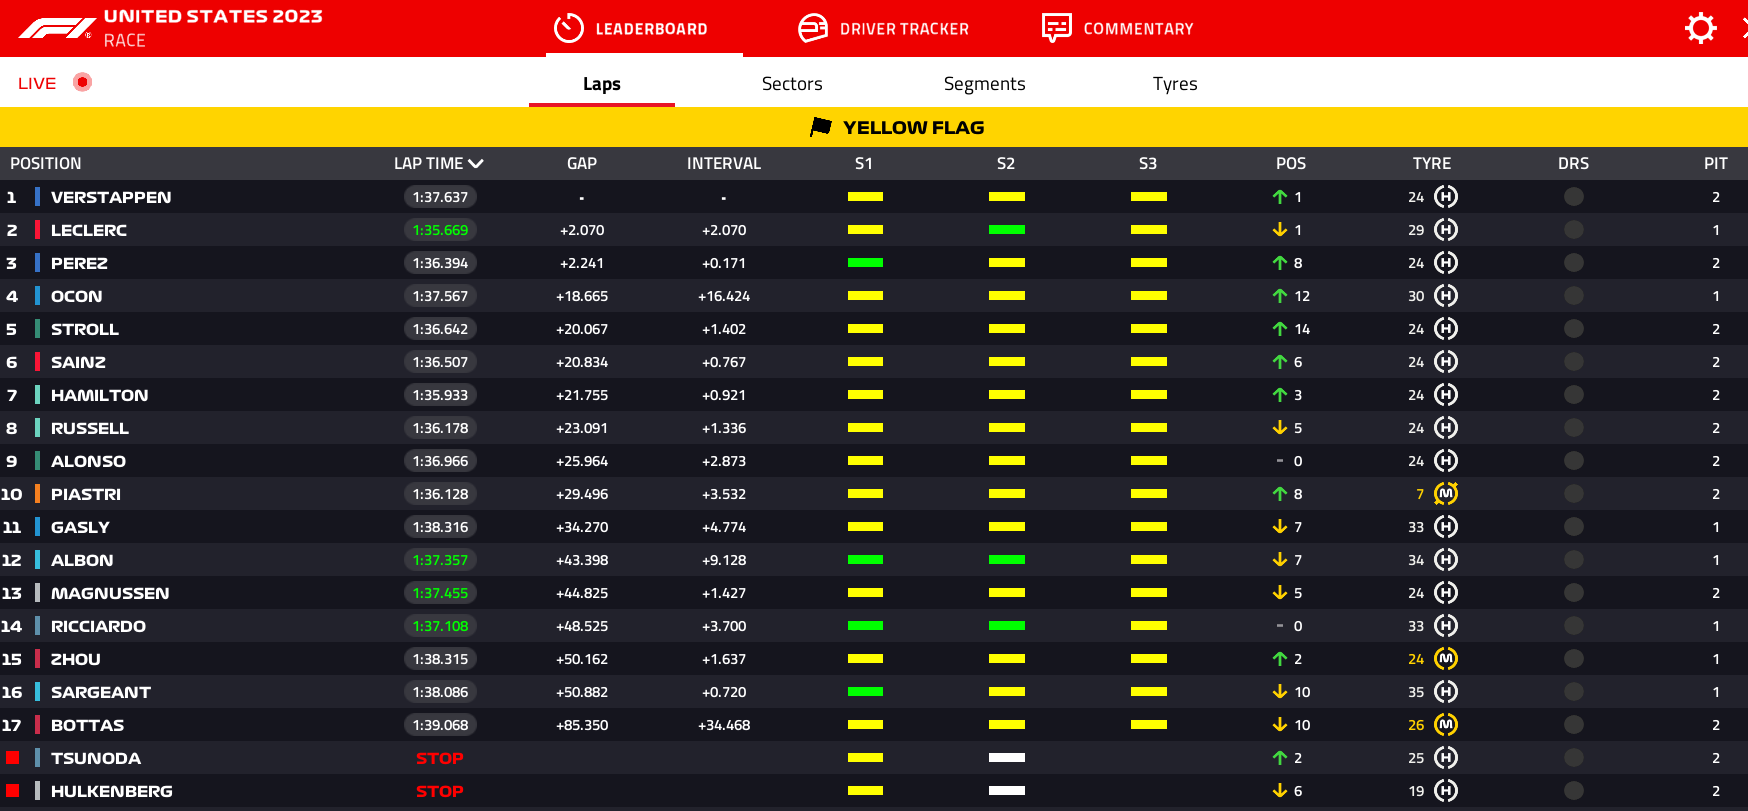The height and width of the screenshot is (811, 1748).
Task: Switch to the Laps tab
Action: click(602, 84)
